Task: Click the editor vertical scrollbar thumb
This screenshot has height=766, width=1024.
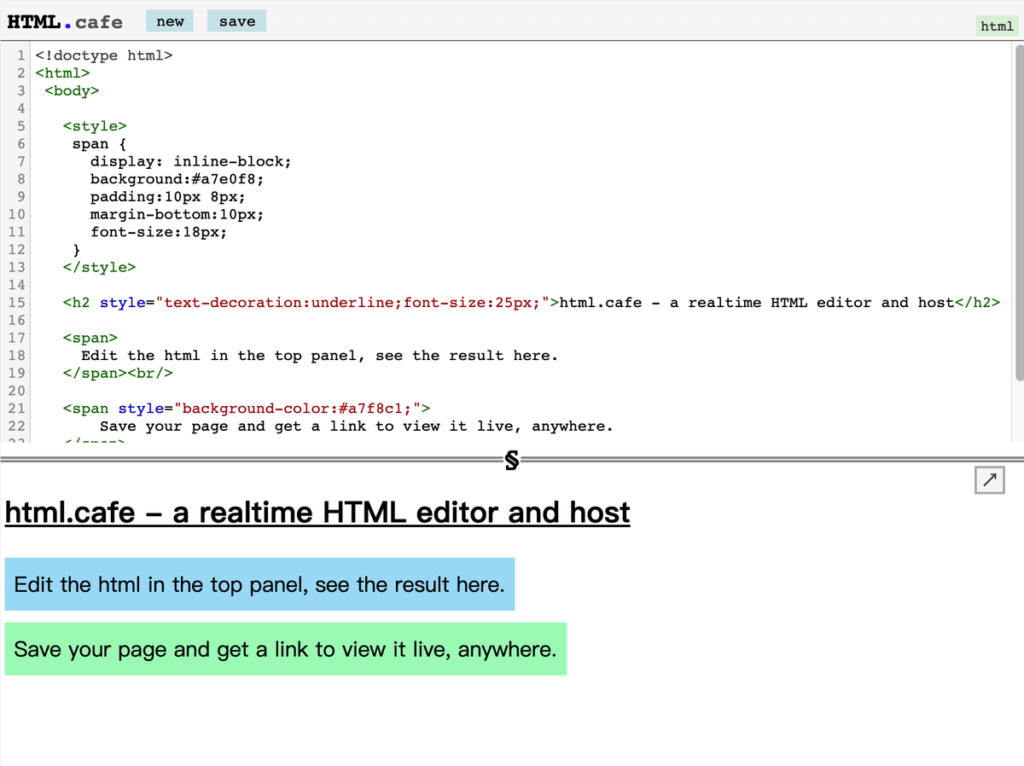Action: pos(1019,212)
